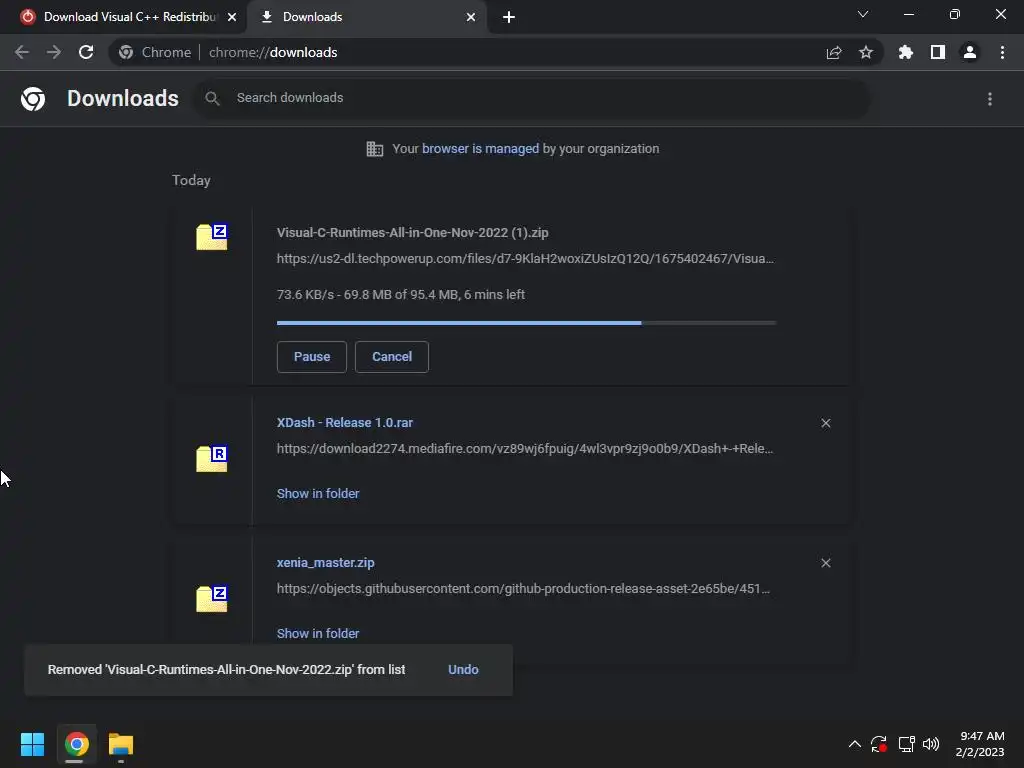
Task: Remove xenia_master.zip from list
Action: coord(825,563)
